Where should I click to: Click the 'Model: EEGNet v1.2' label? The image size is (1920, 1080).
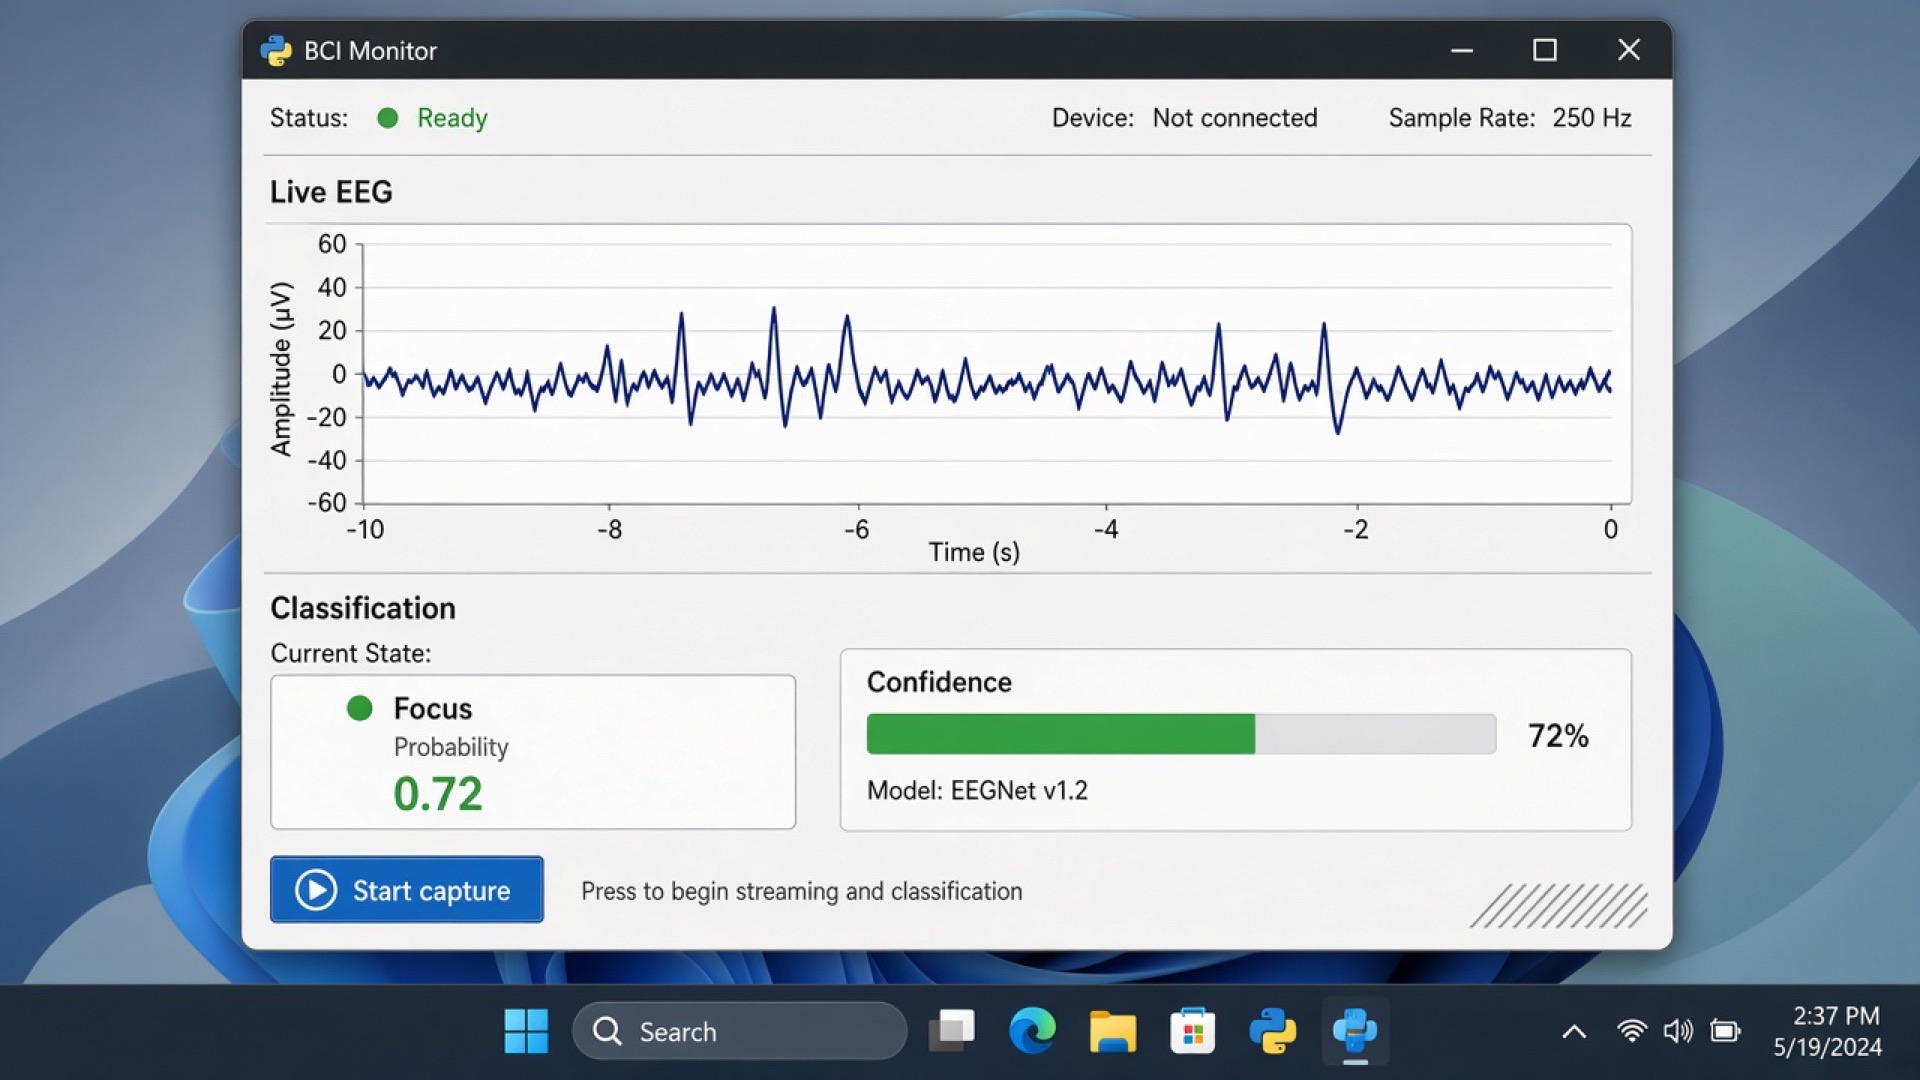pos(977,790)
